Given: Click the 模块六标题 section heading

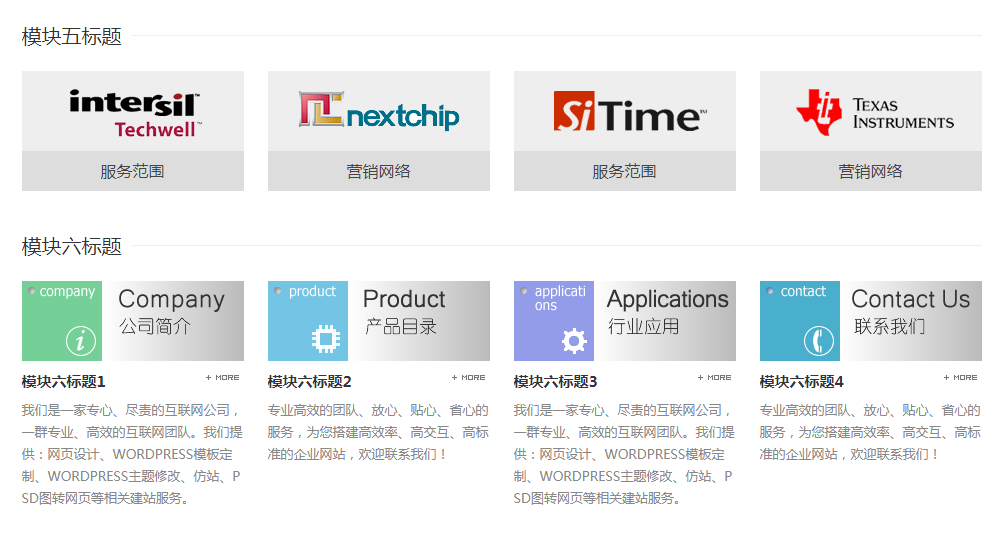Looking at the screenshot, I should click(71, 246).
